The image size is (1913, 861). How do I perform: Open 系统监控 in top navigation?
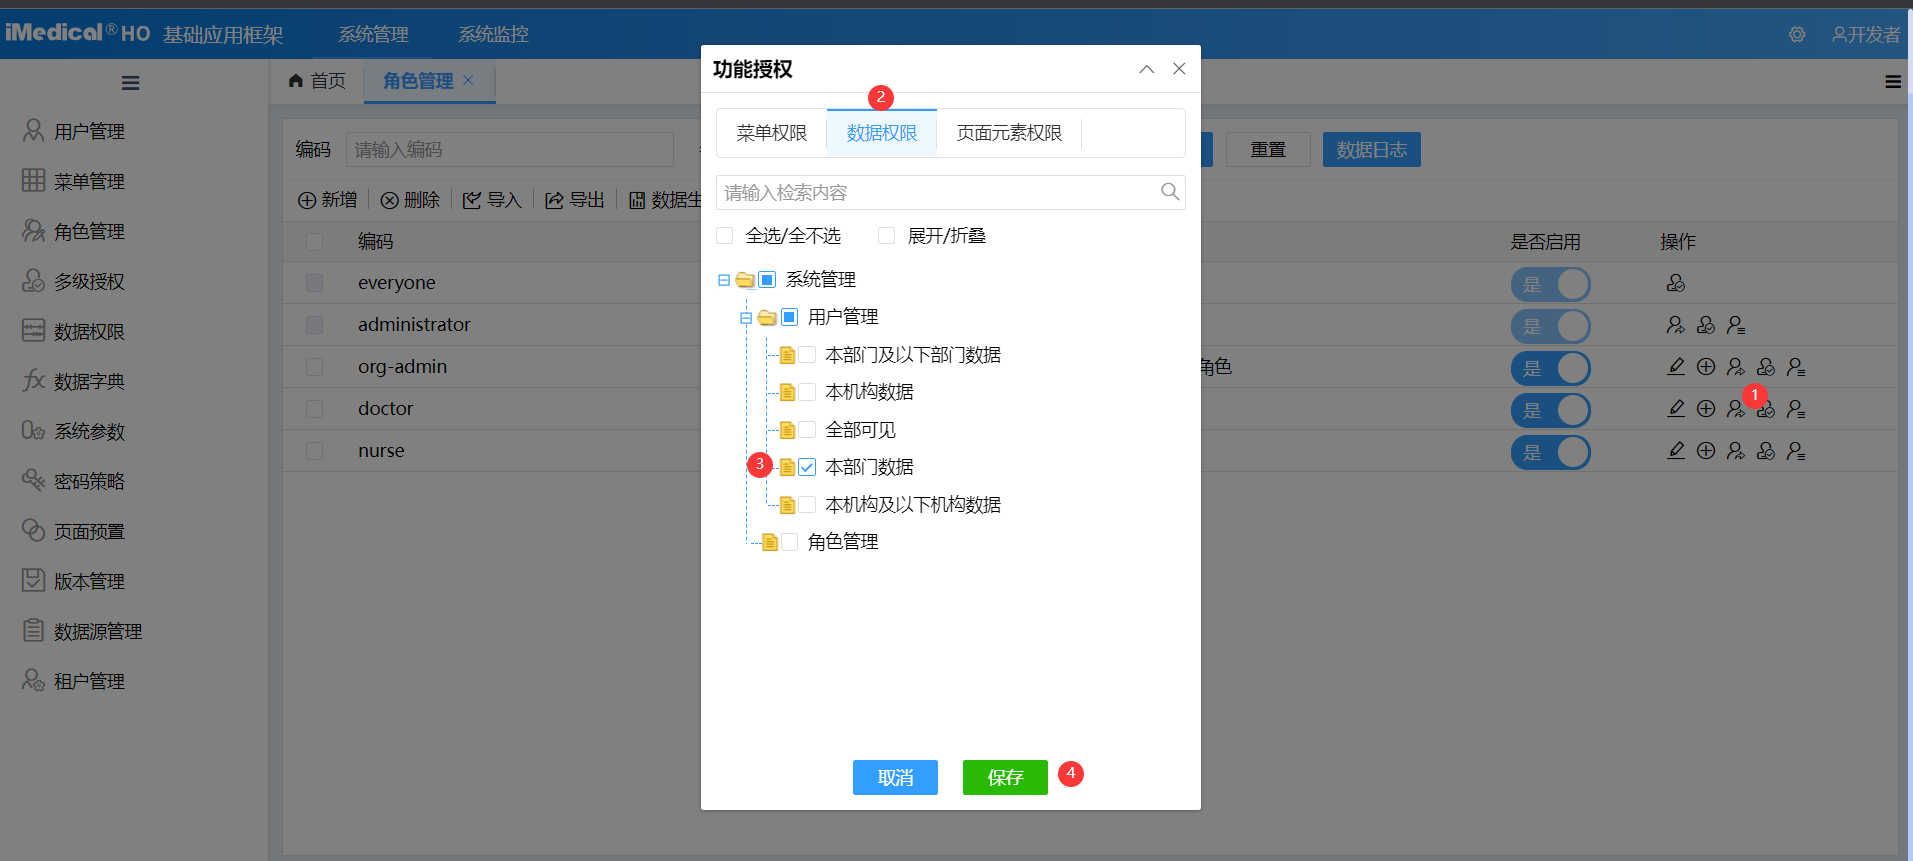pyautogui.click(x=494, y=34)
